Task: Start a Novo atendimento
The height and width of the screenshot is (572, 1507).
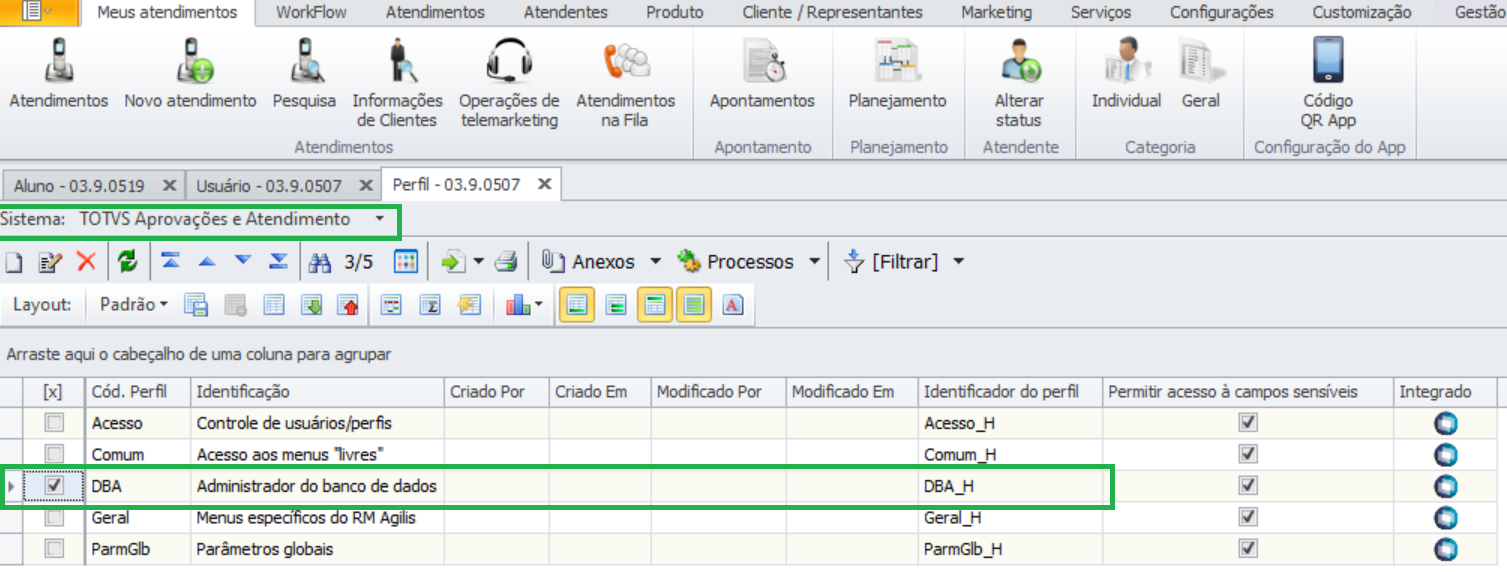Action: tap(190, 74)
